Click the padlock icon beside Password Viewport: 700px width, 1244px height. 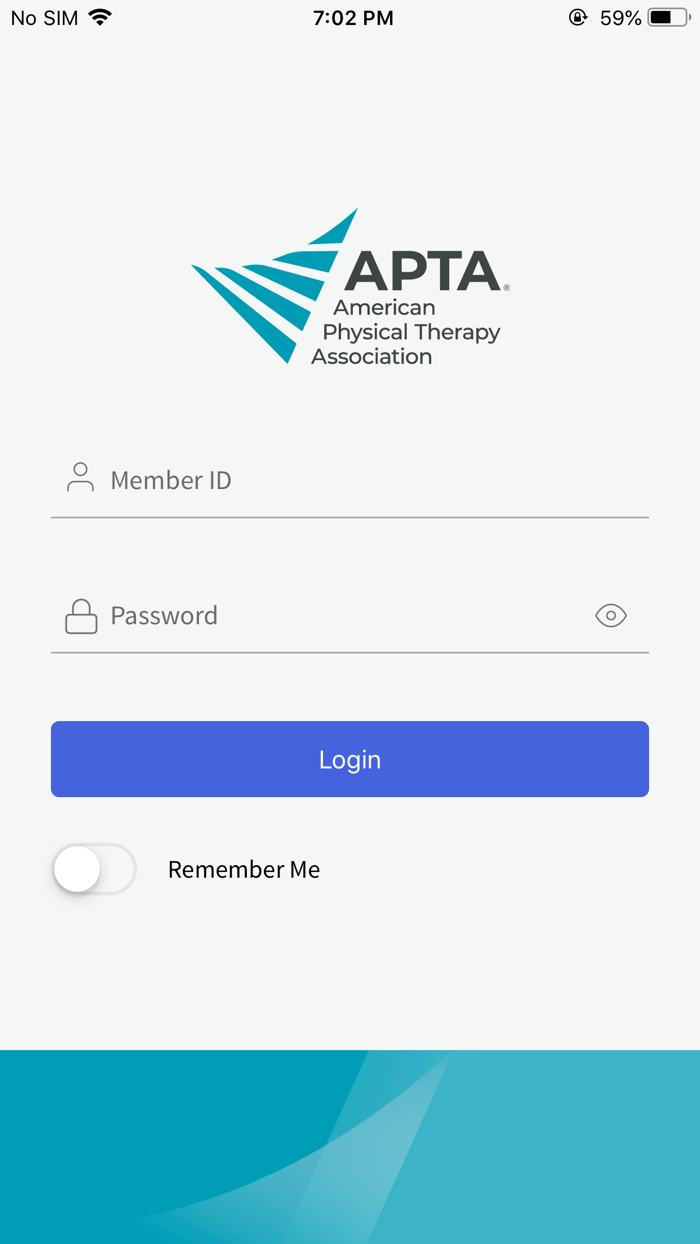80,614
